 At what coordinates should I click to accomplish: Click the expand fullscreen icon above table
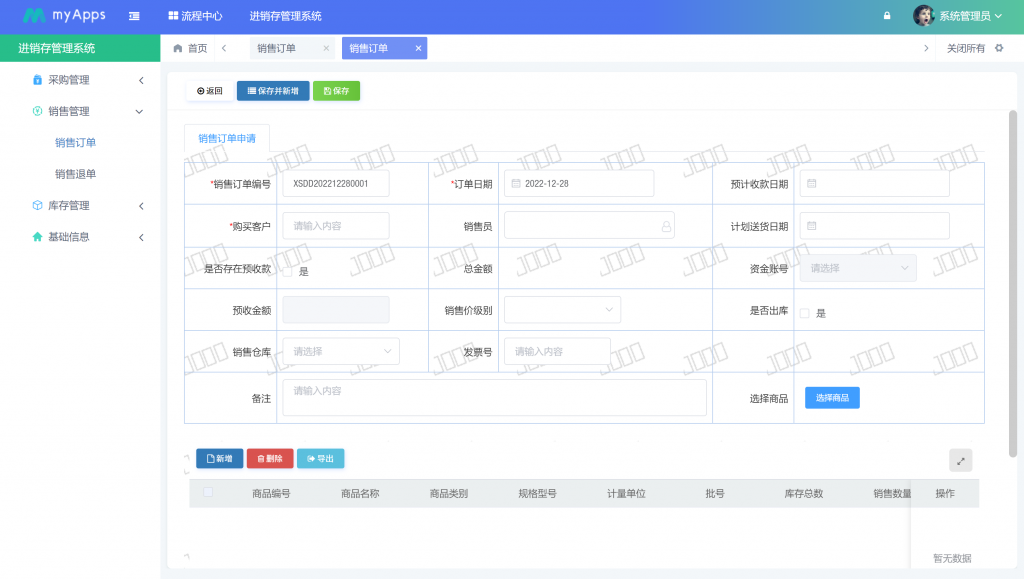coord(960,460)
